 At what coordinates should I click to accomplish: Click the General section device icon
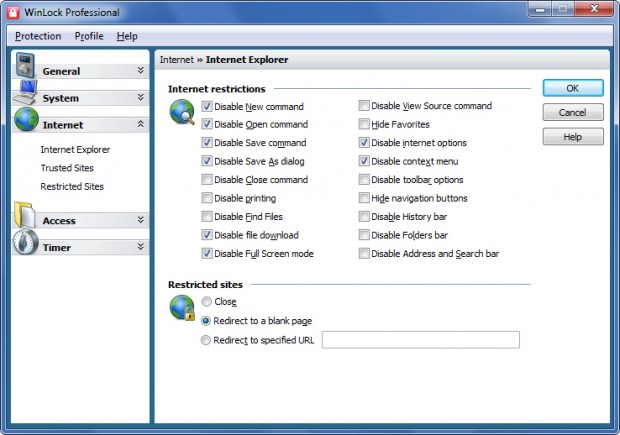(25, 65)
